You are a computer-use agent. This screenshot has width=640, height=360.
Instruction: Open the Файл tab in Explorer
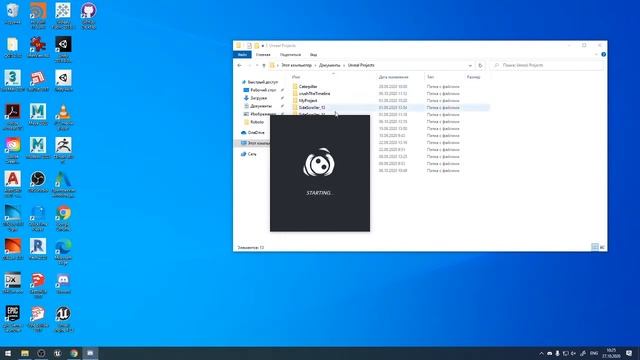242,54
